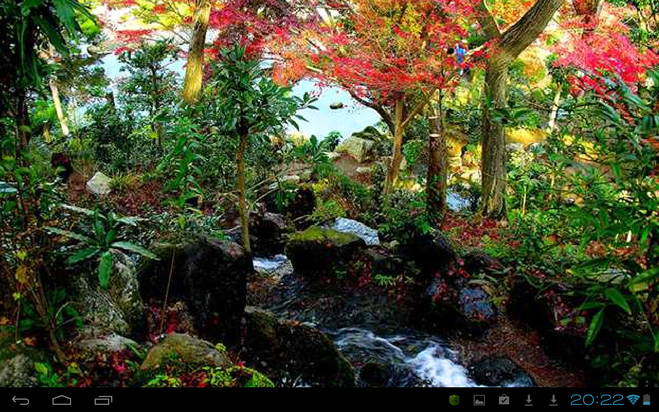
Task: Go to the home screen button
Action: 62,400
